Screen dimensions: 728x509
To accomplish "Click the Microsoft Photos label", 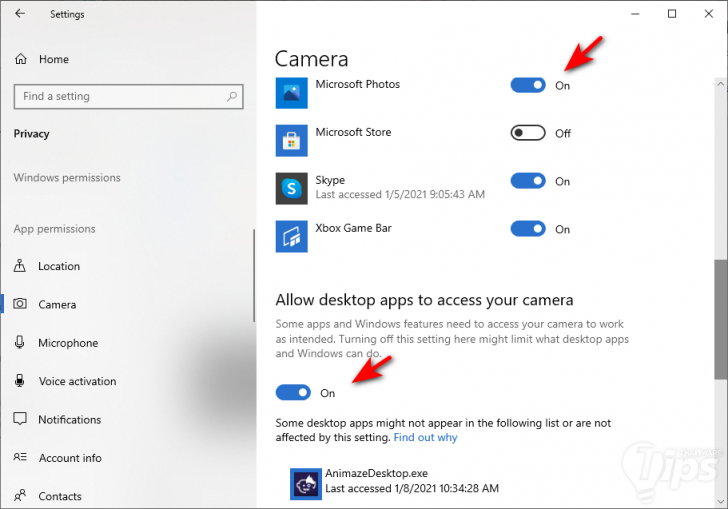I will coord(358,84).
